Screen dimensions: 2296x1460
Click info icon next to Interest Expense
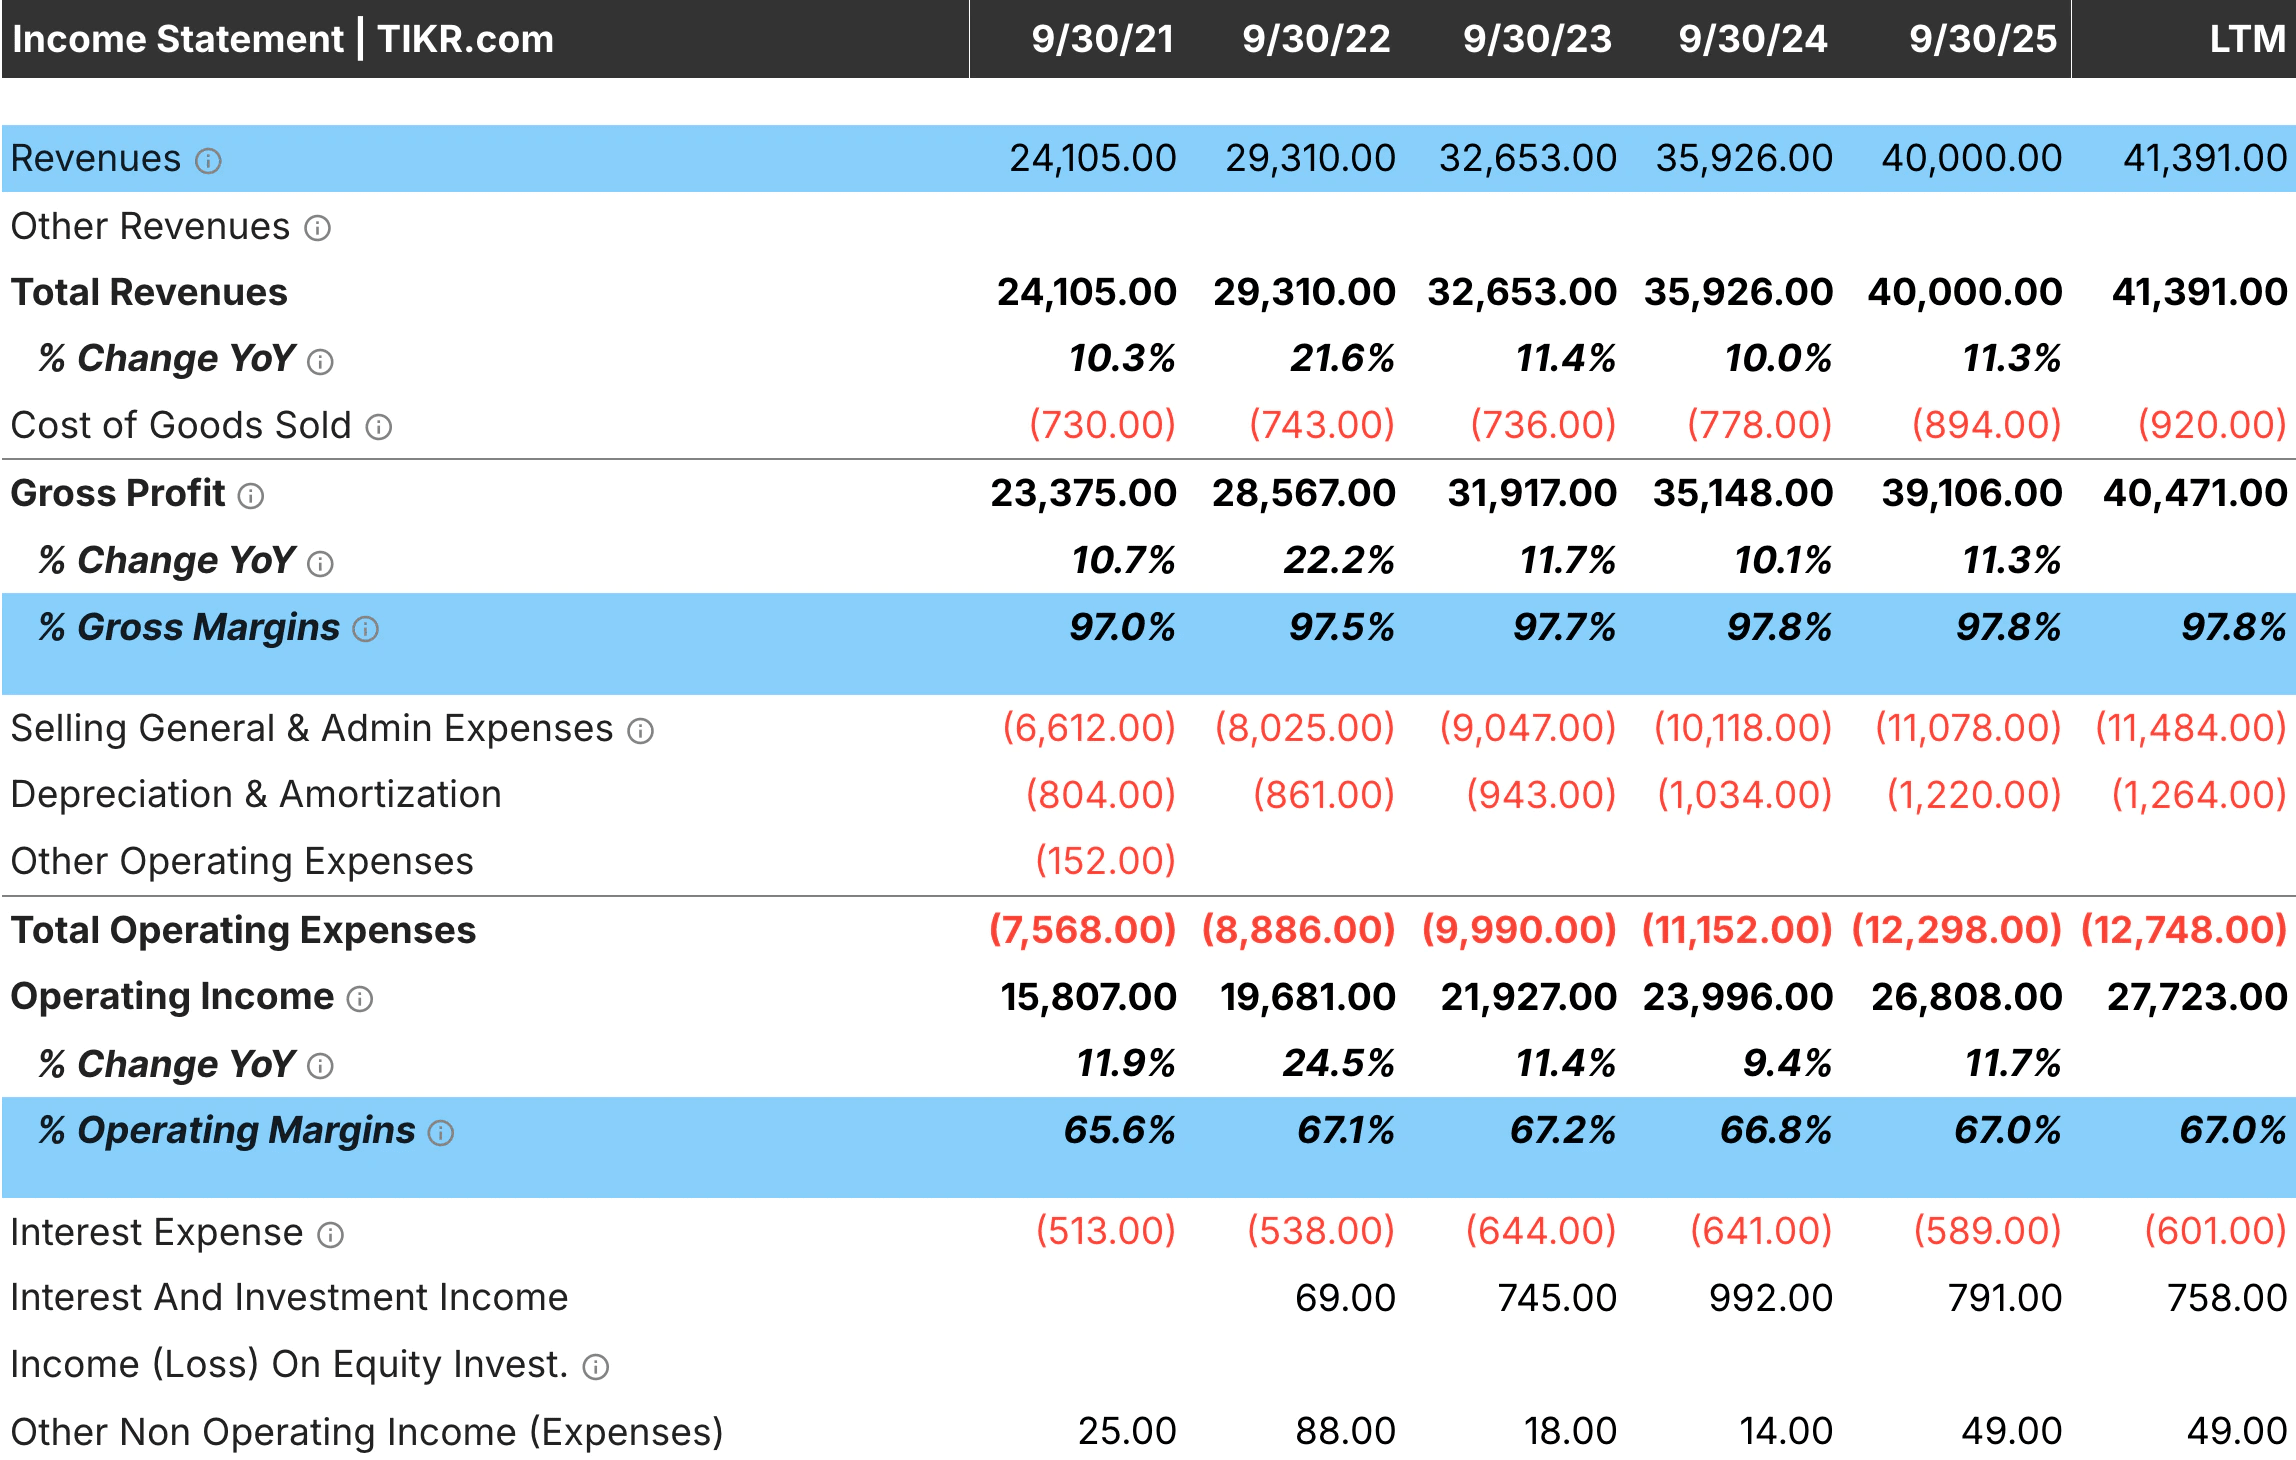tap(330, 1236)
